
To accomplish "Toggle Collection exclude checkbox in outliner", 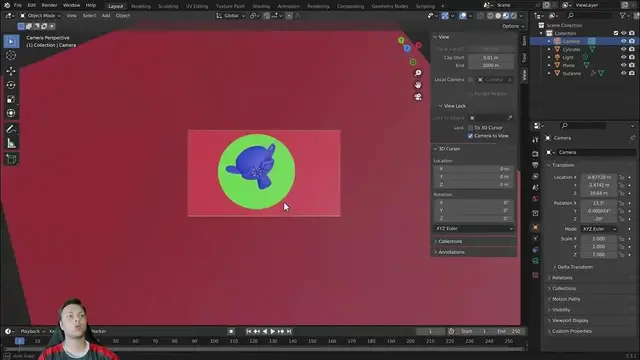I will pos(616,33).
